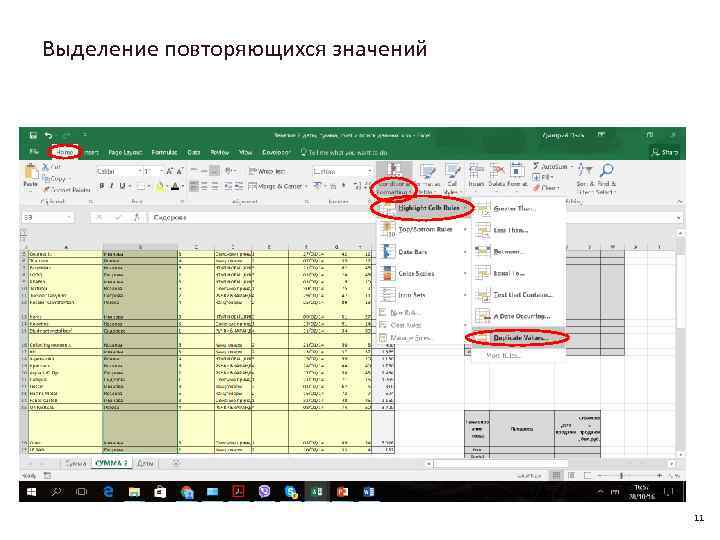This screenshot has height=540, width=720.
Task: Increase font size with the larger A icon
Action: [169, 171]
